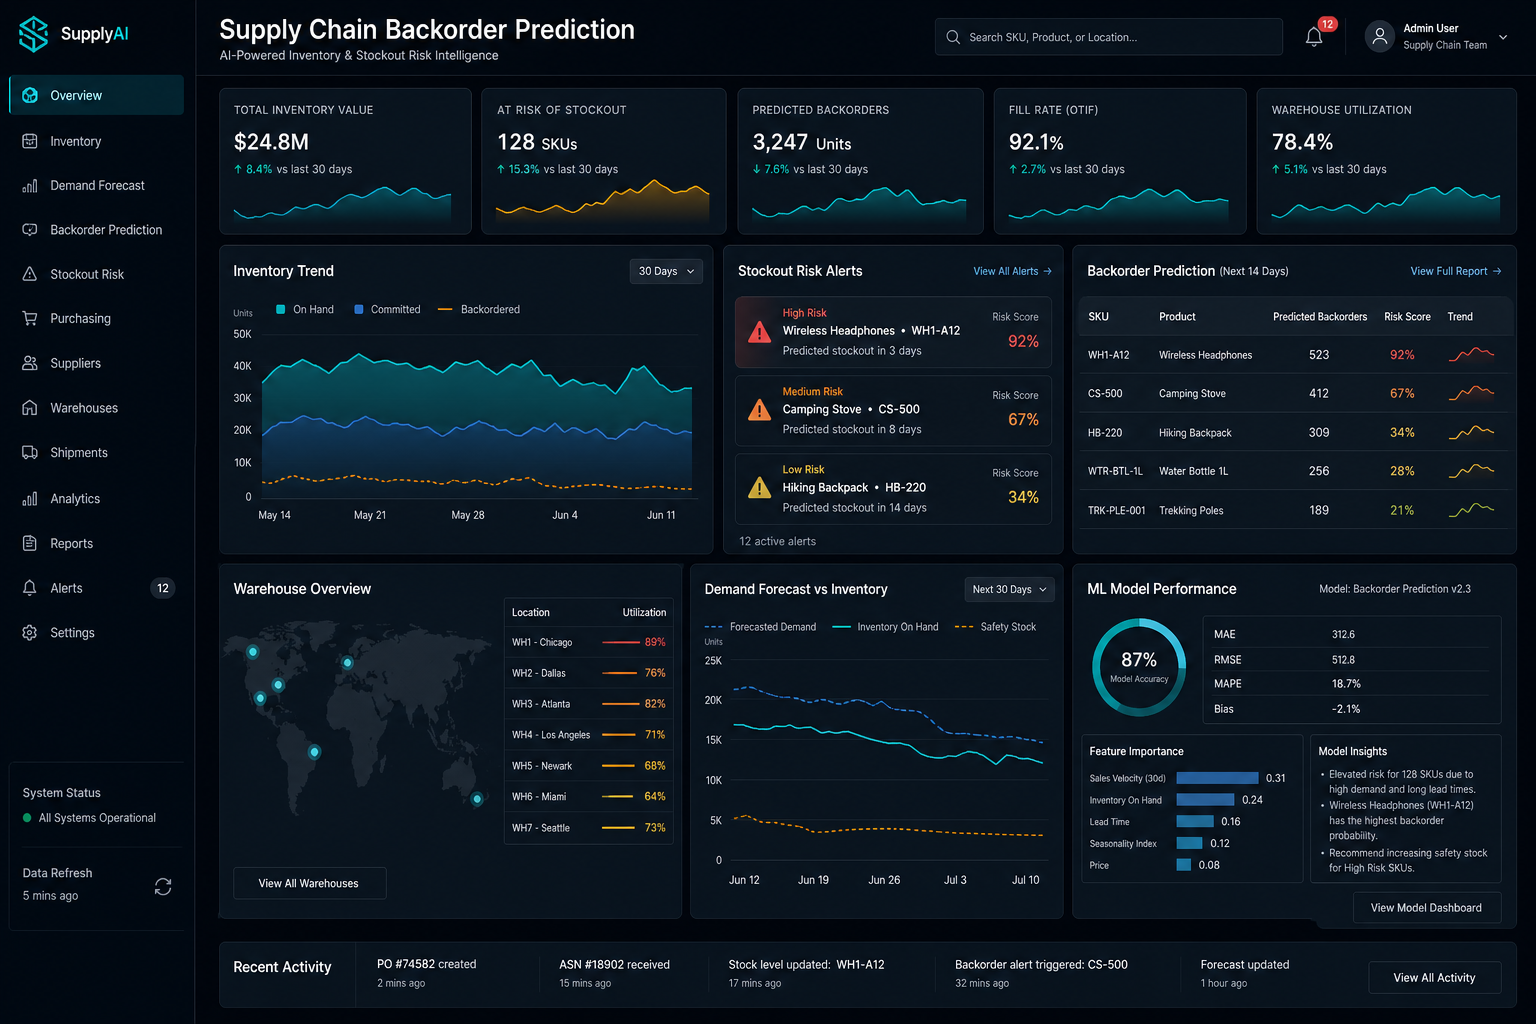Image resolution: width=1536 pixels, height=1024 pixels.
Task: Click the notification bell icon
Action: [x=1314, y=37]
